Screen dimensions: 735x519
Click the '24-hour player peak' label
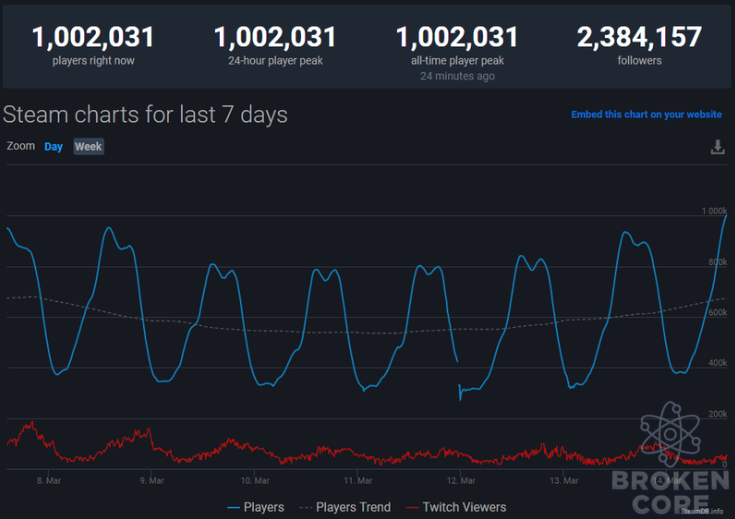click(276, 61)
